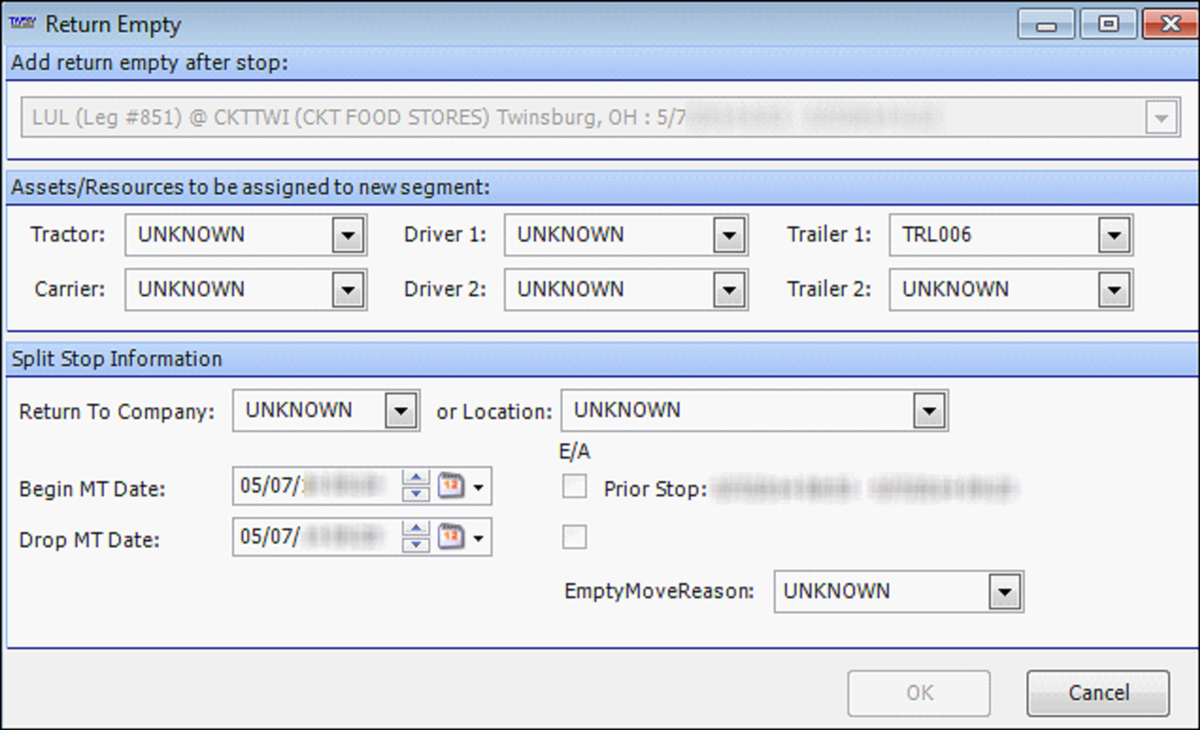
Task: Open the Trailer 1 dropdown arrow
Action: coord(1112,236)
